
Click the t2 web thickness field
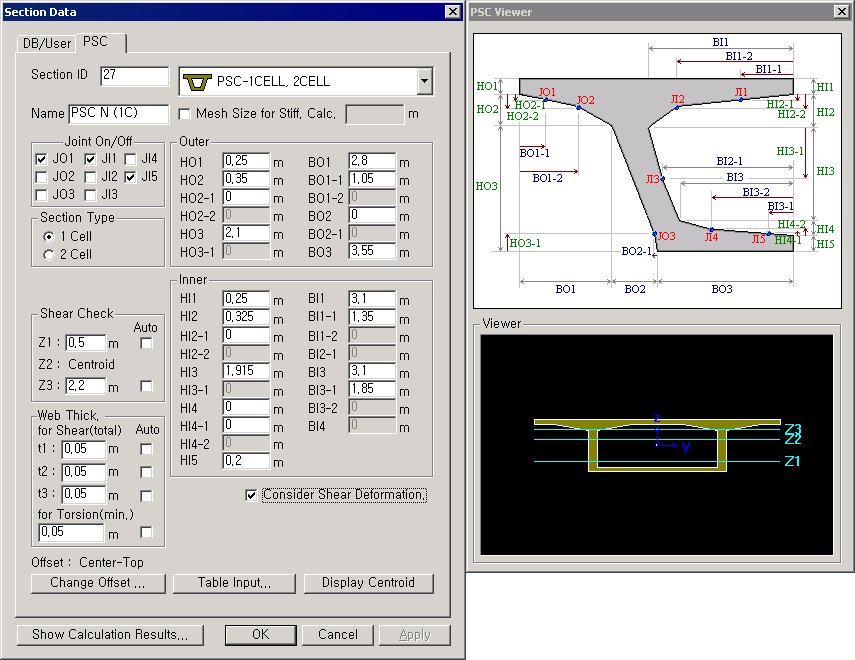pos(83,472)
